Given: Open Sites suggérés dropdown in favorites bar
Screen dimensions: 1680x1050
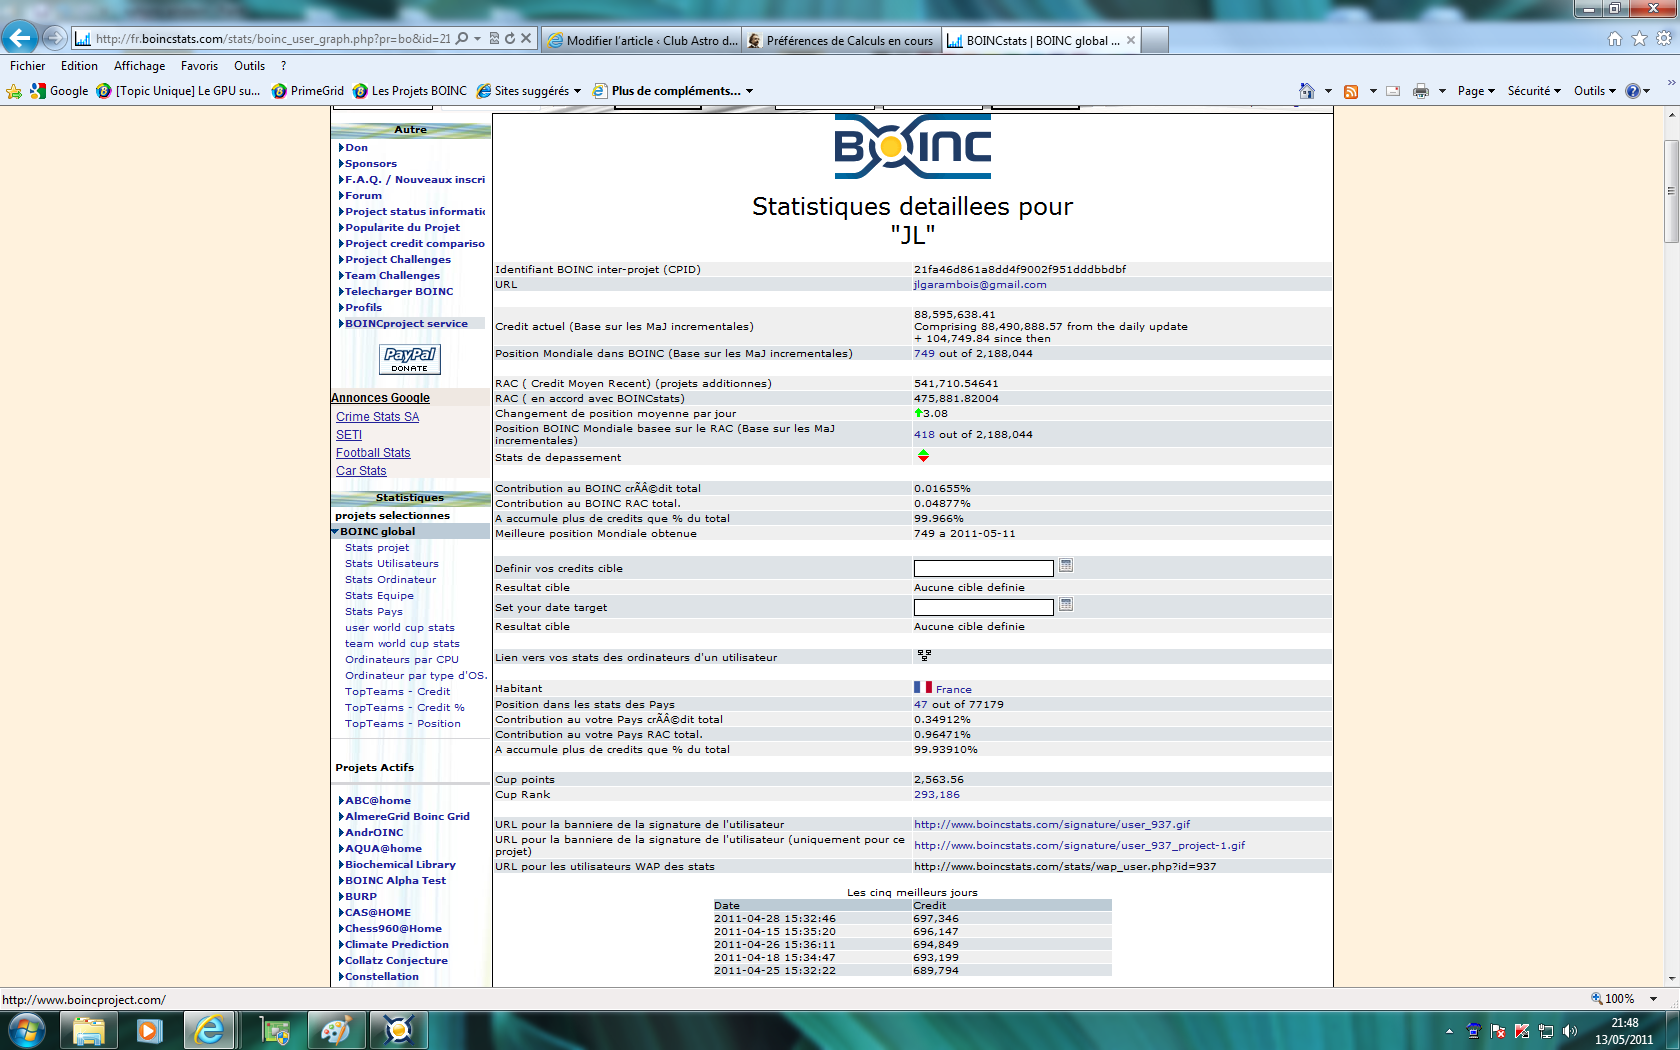Looking at the screenshot, I should point(529,91).
